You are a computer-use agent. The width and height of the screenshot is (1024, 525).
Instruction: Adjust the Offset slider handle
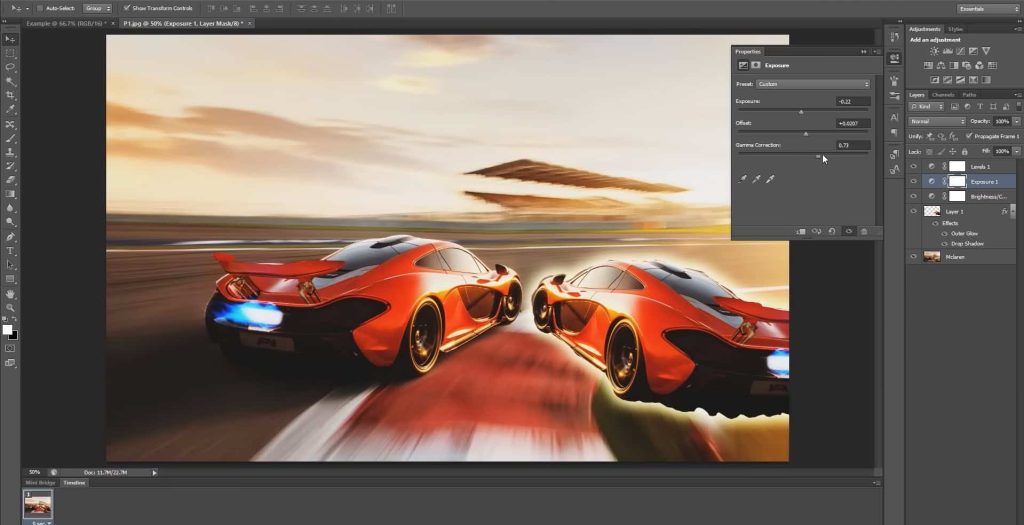[805, 134]
